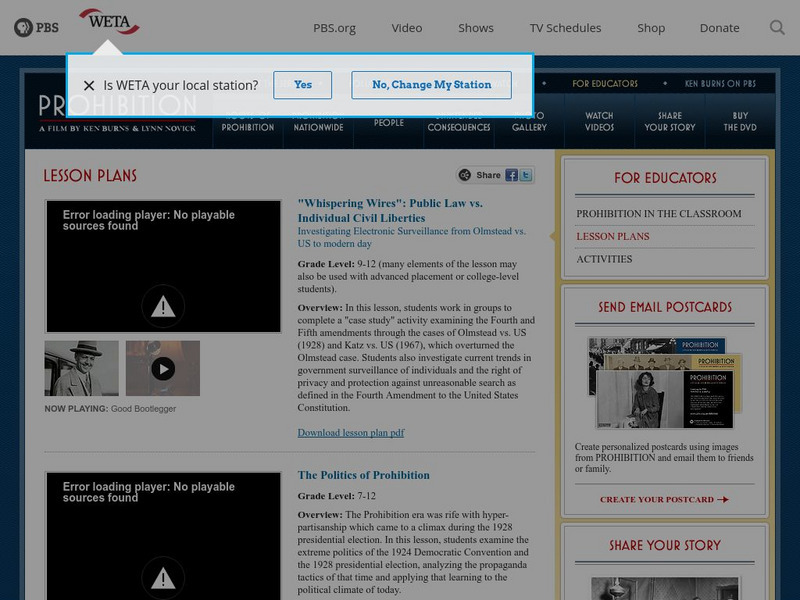This screenshot has width=800, height=600.
Task: Click warning icon in first video player
Action: pyautogui.click(x=163, y=306)
